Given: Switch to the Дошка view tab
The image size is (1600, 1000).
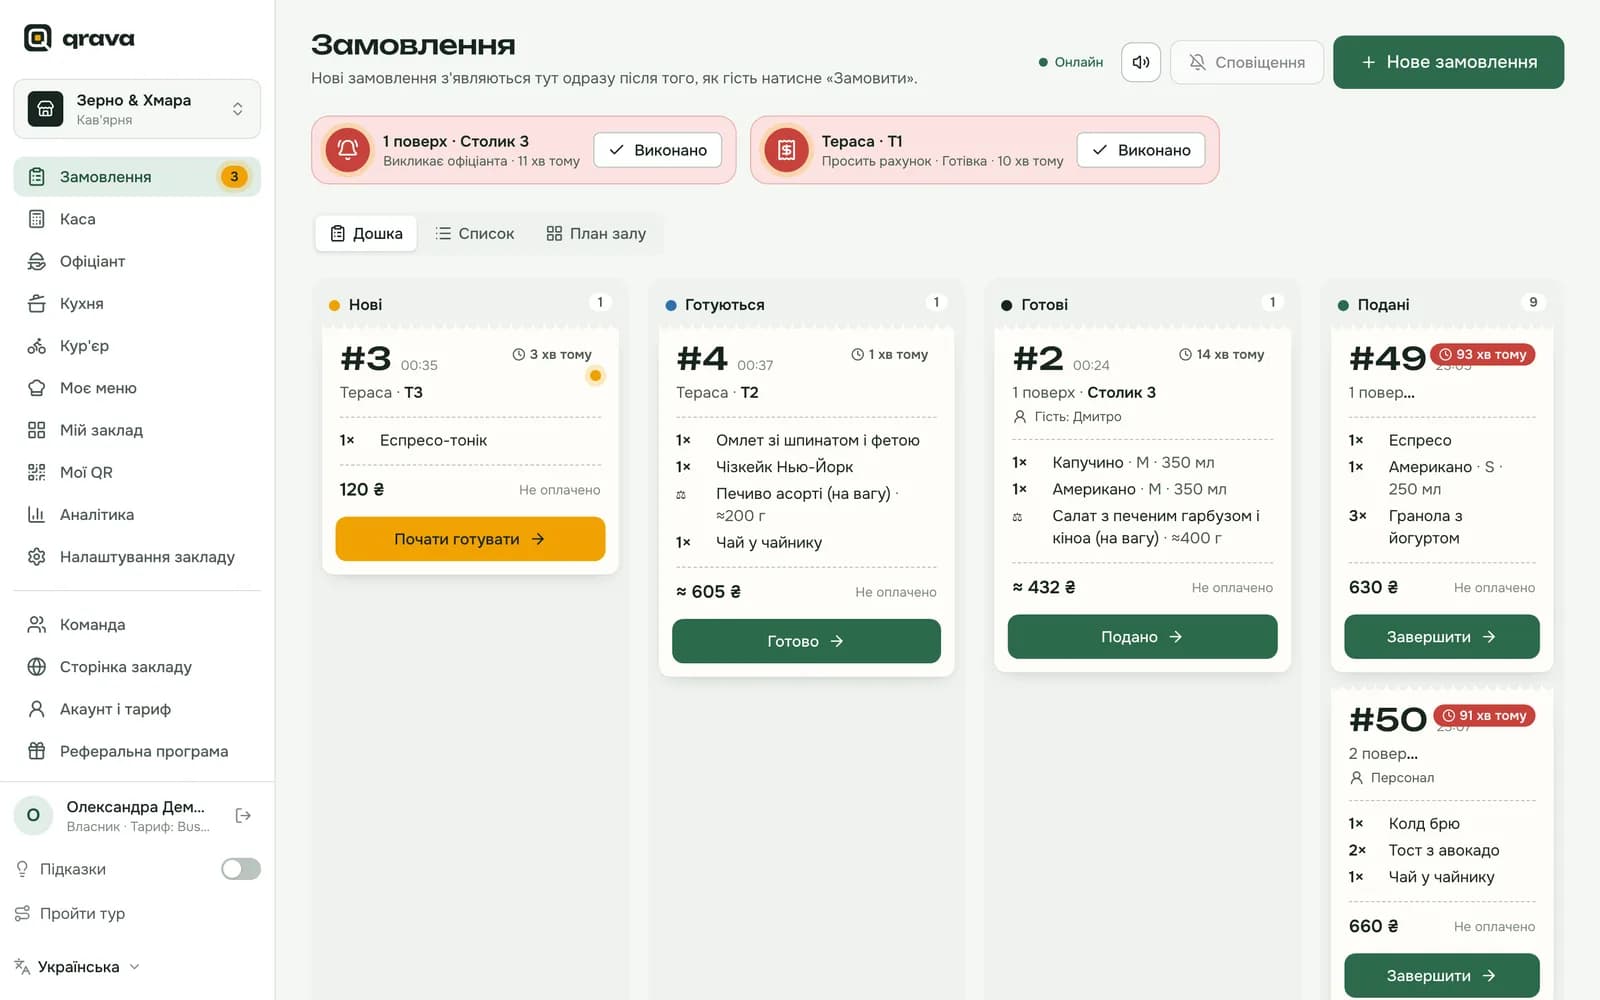Looking at the screenshot, I should click(366, 233).
